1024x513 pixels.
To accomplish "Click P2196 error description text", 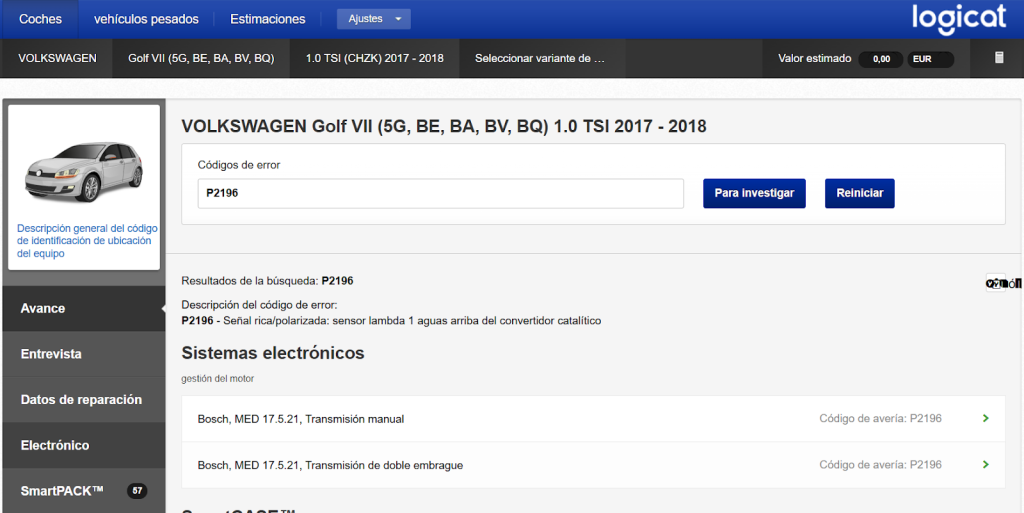I will coord(391,321).
